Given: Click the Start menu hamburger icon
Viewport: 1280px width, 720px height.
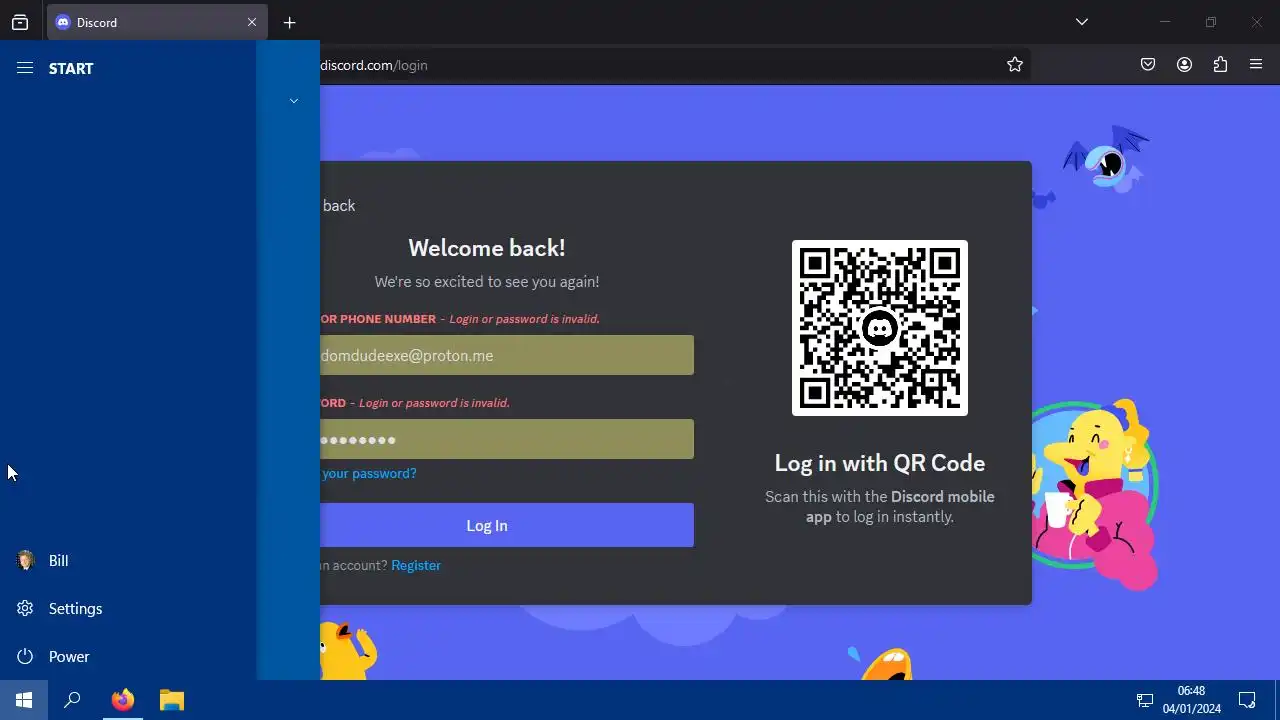Looking at the screenshot, I should pyautogui.click(x=25, y=68).
